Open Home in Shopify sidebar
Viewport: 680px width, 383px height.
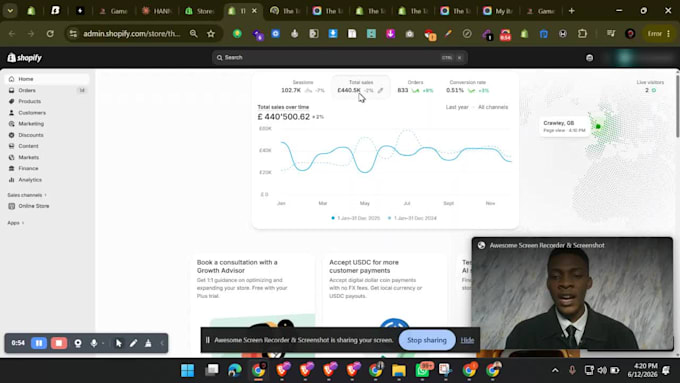47,79
